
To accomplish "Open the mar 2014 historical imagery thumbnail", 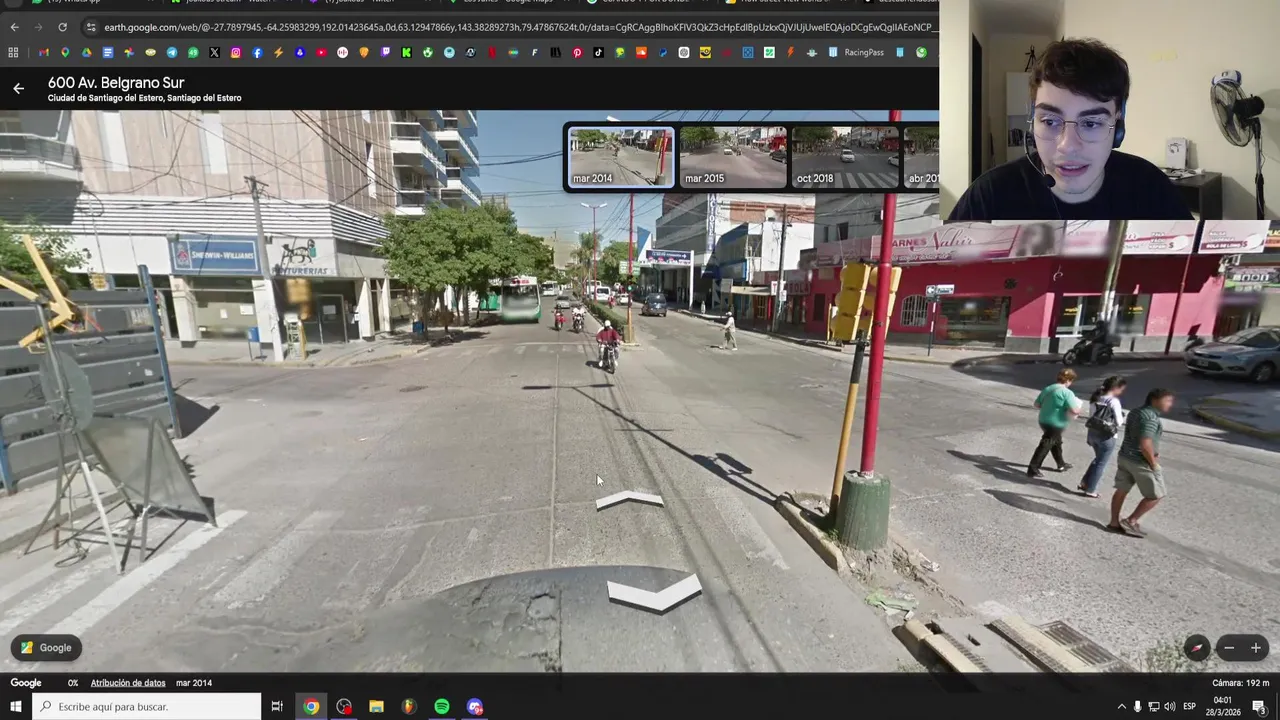I will tap(621, 157).
